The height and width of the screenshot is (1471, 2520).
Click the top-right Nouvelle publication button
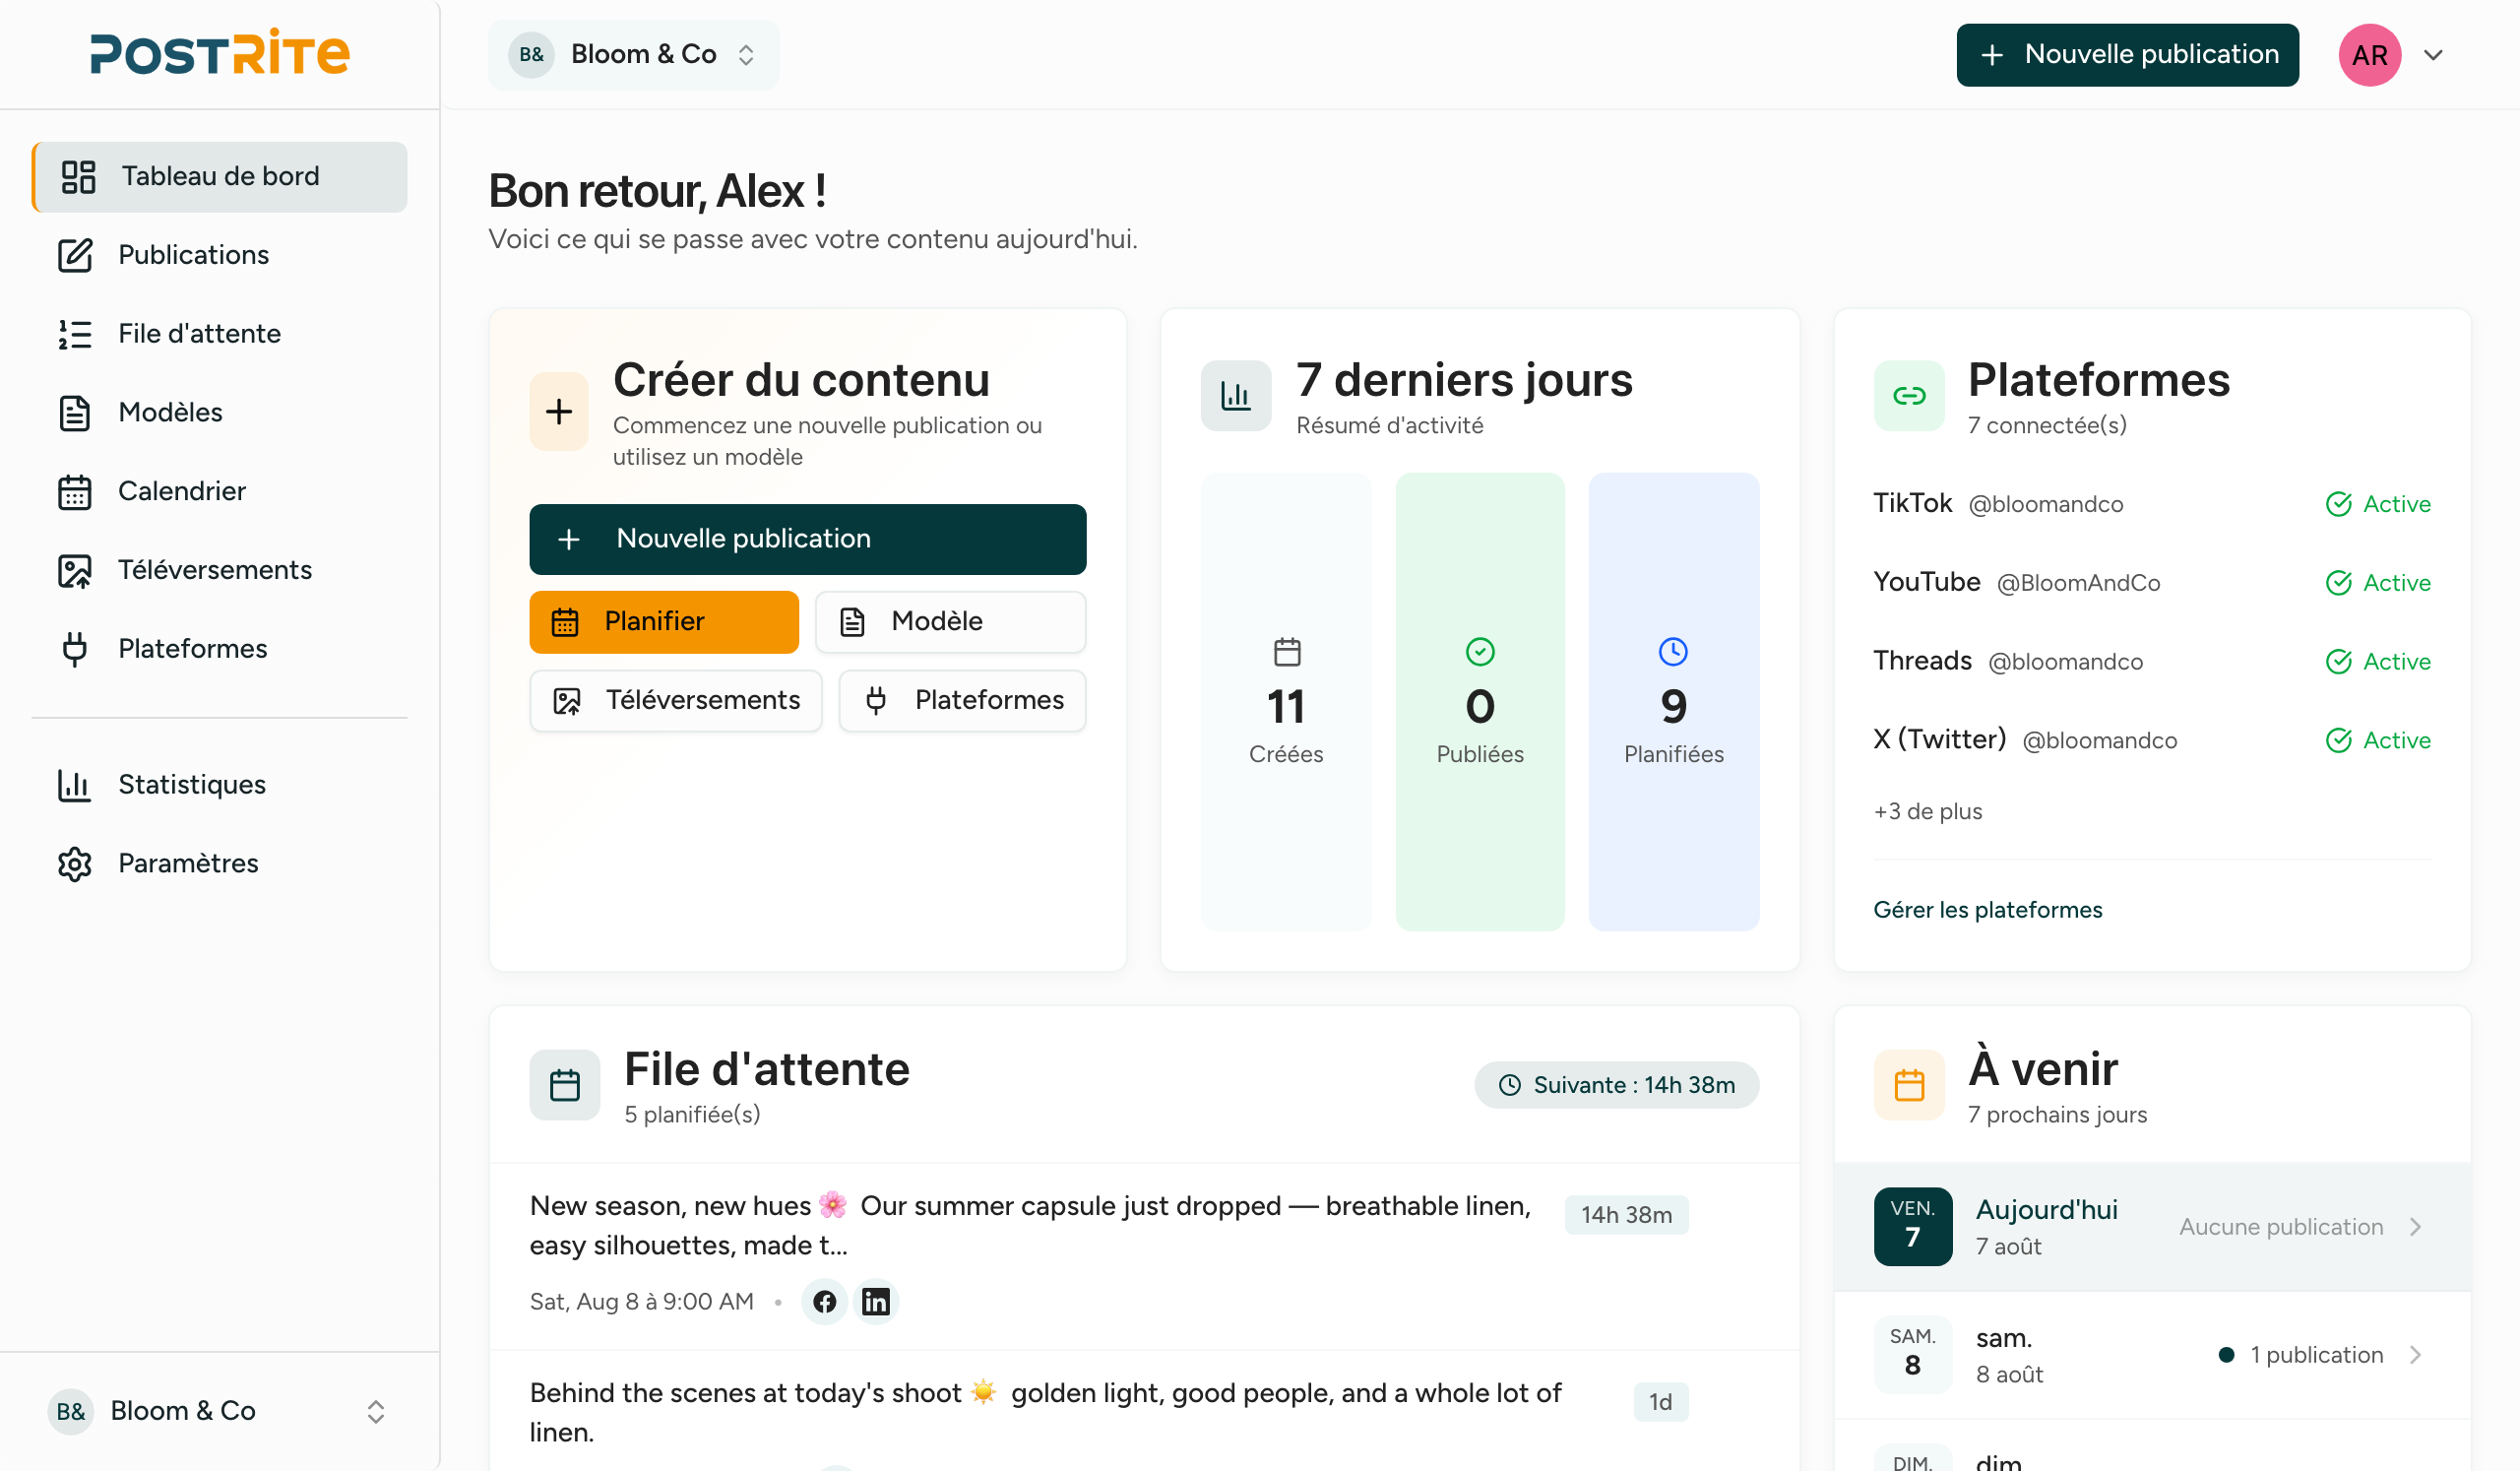pos(2127,55)
